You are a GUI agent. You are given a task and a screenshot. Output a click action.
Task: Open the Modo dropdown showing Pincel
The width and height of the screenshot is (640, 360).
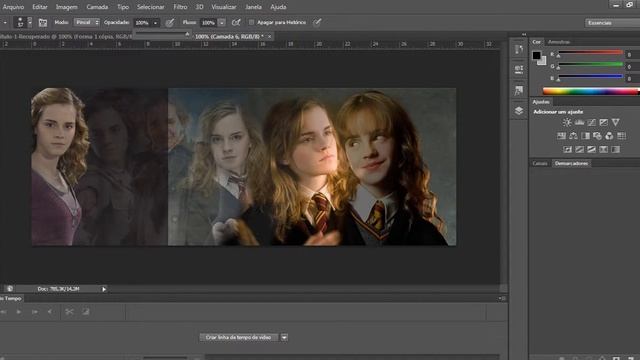[x=87, y=22]
